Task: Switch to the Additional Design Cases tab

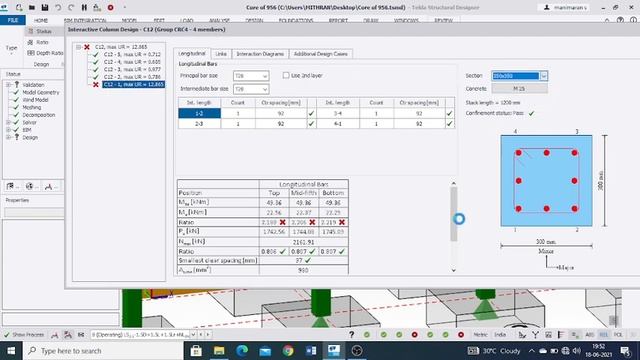Action: coord(321,54)
